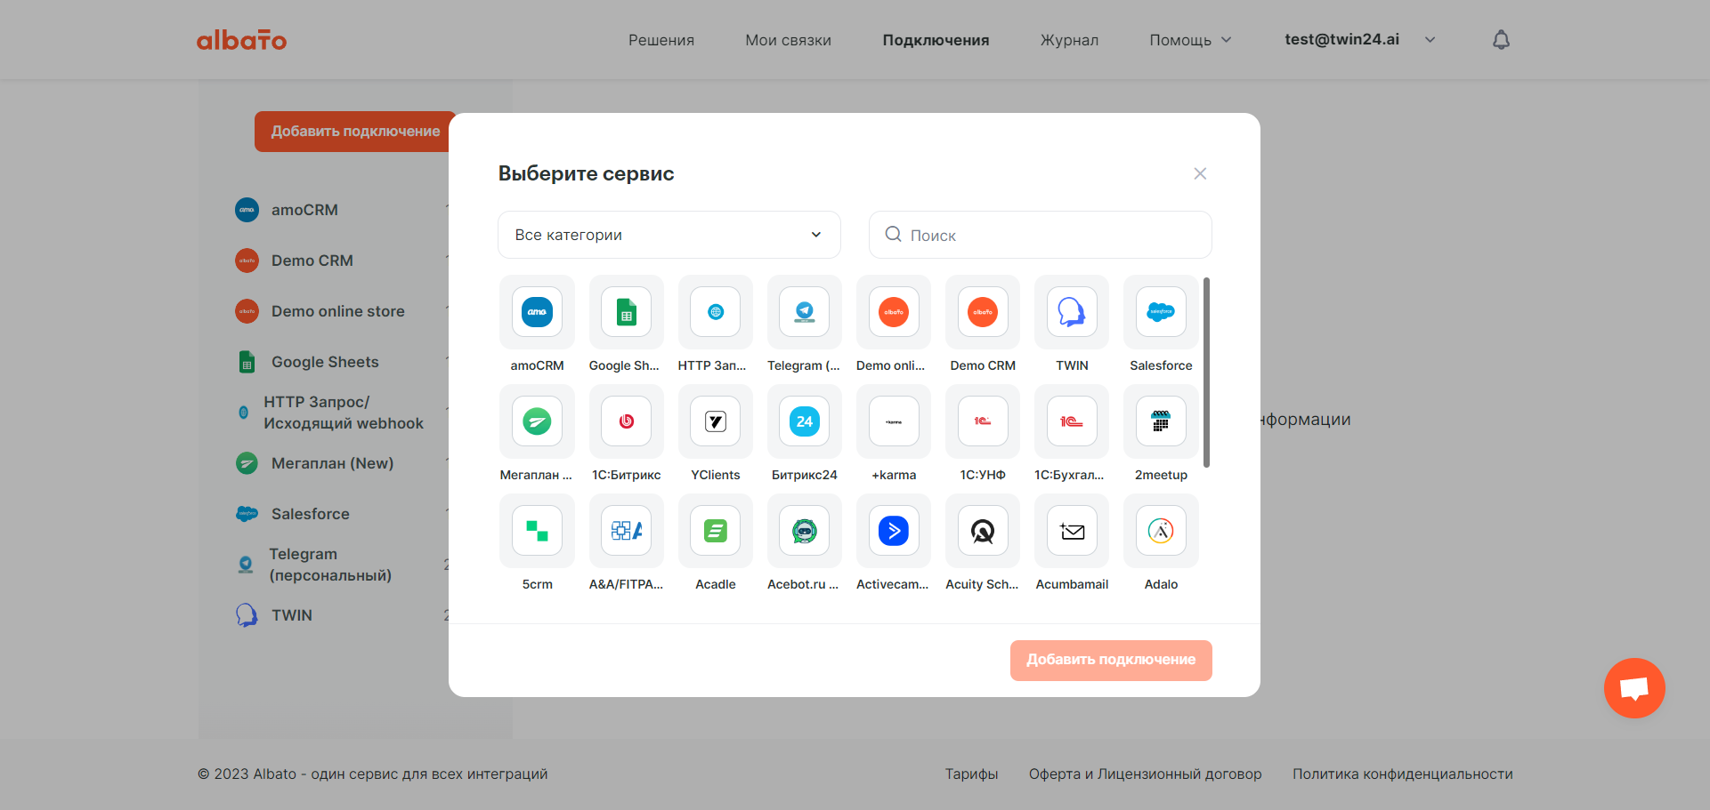The image size is (1710, 810).
Task: Pick the Acumbamail service icon
Action: click(1071, 530)
